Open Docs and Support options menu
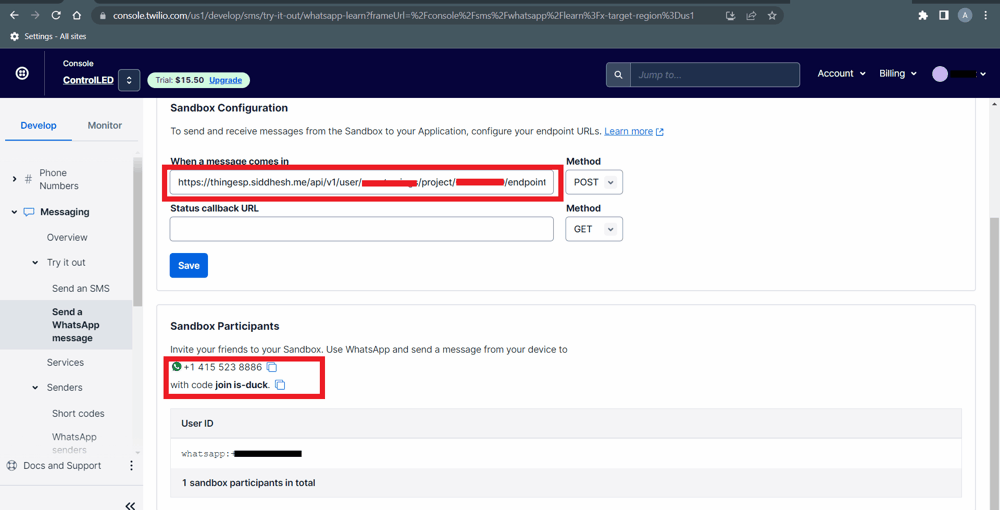1000x510 pixels. pos(131,466)
